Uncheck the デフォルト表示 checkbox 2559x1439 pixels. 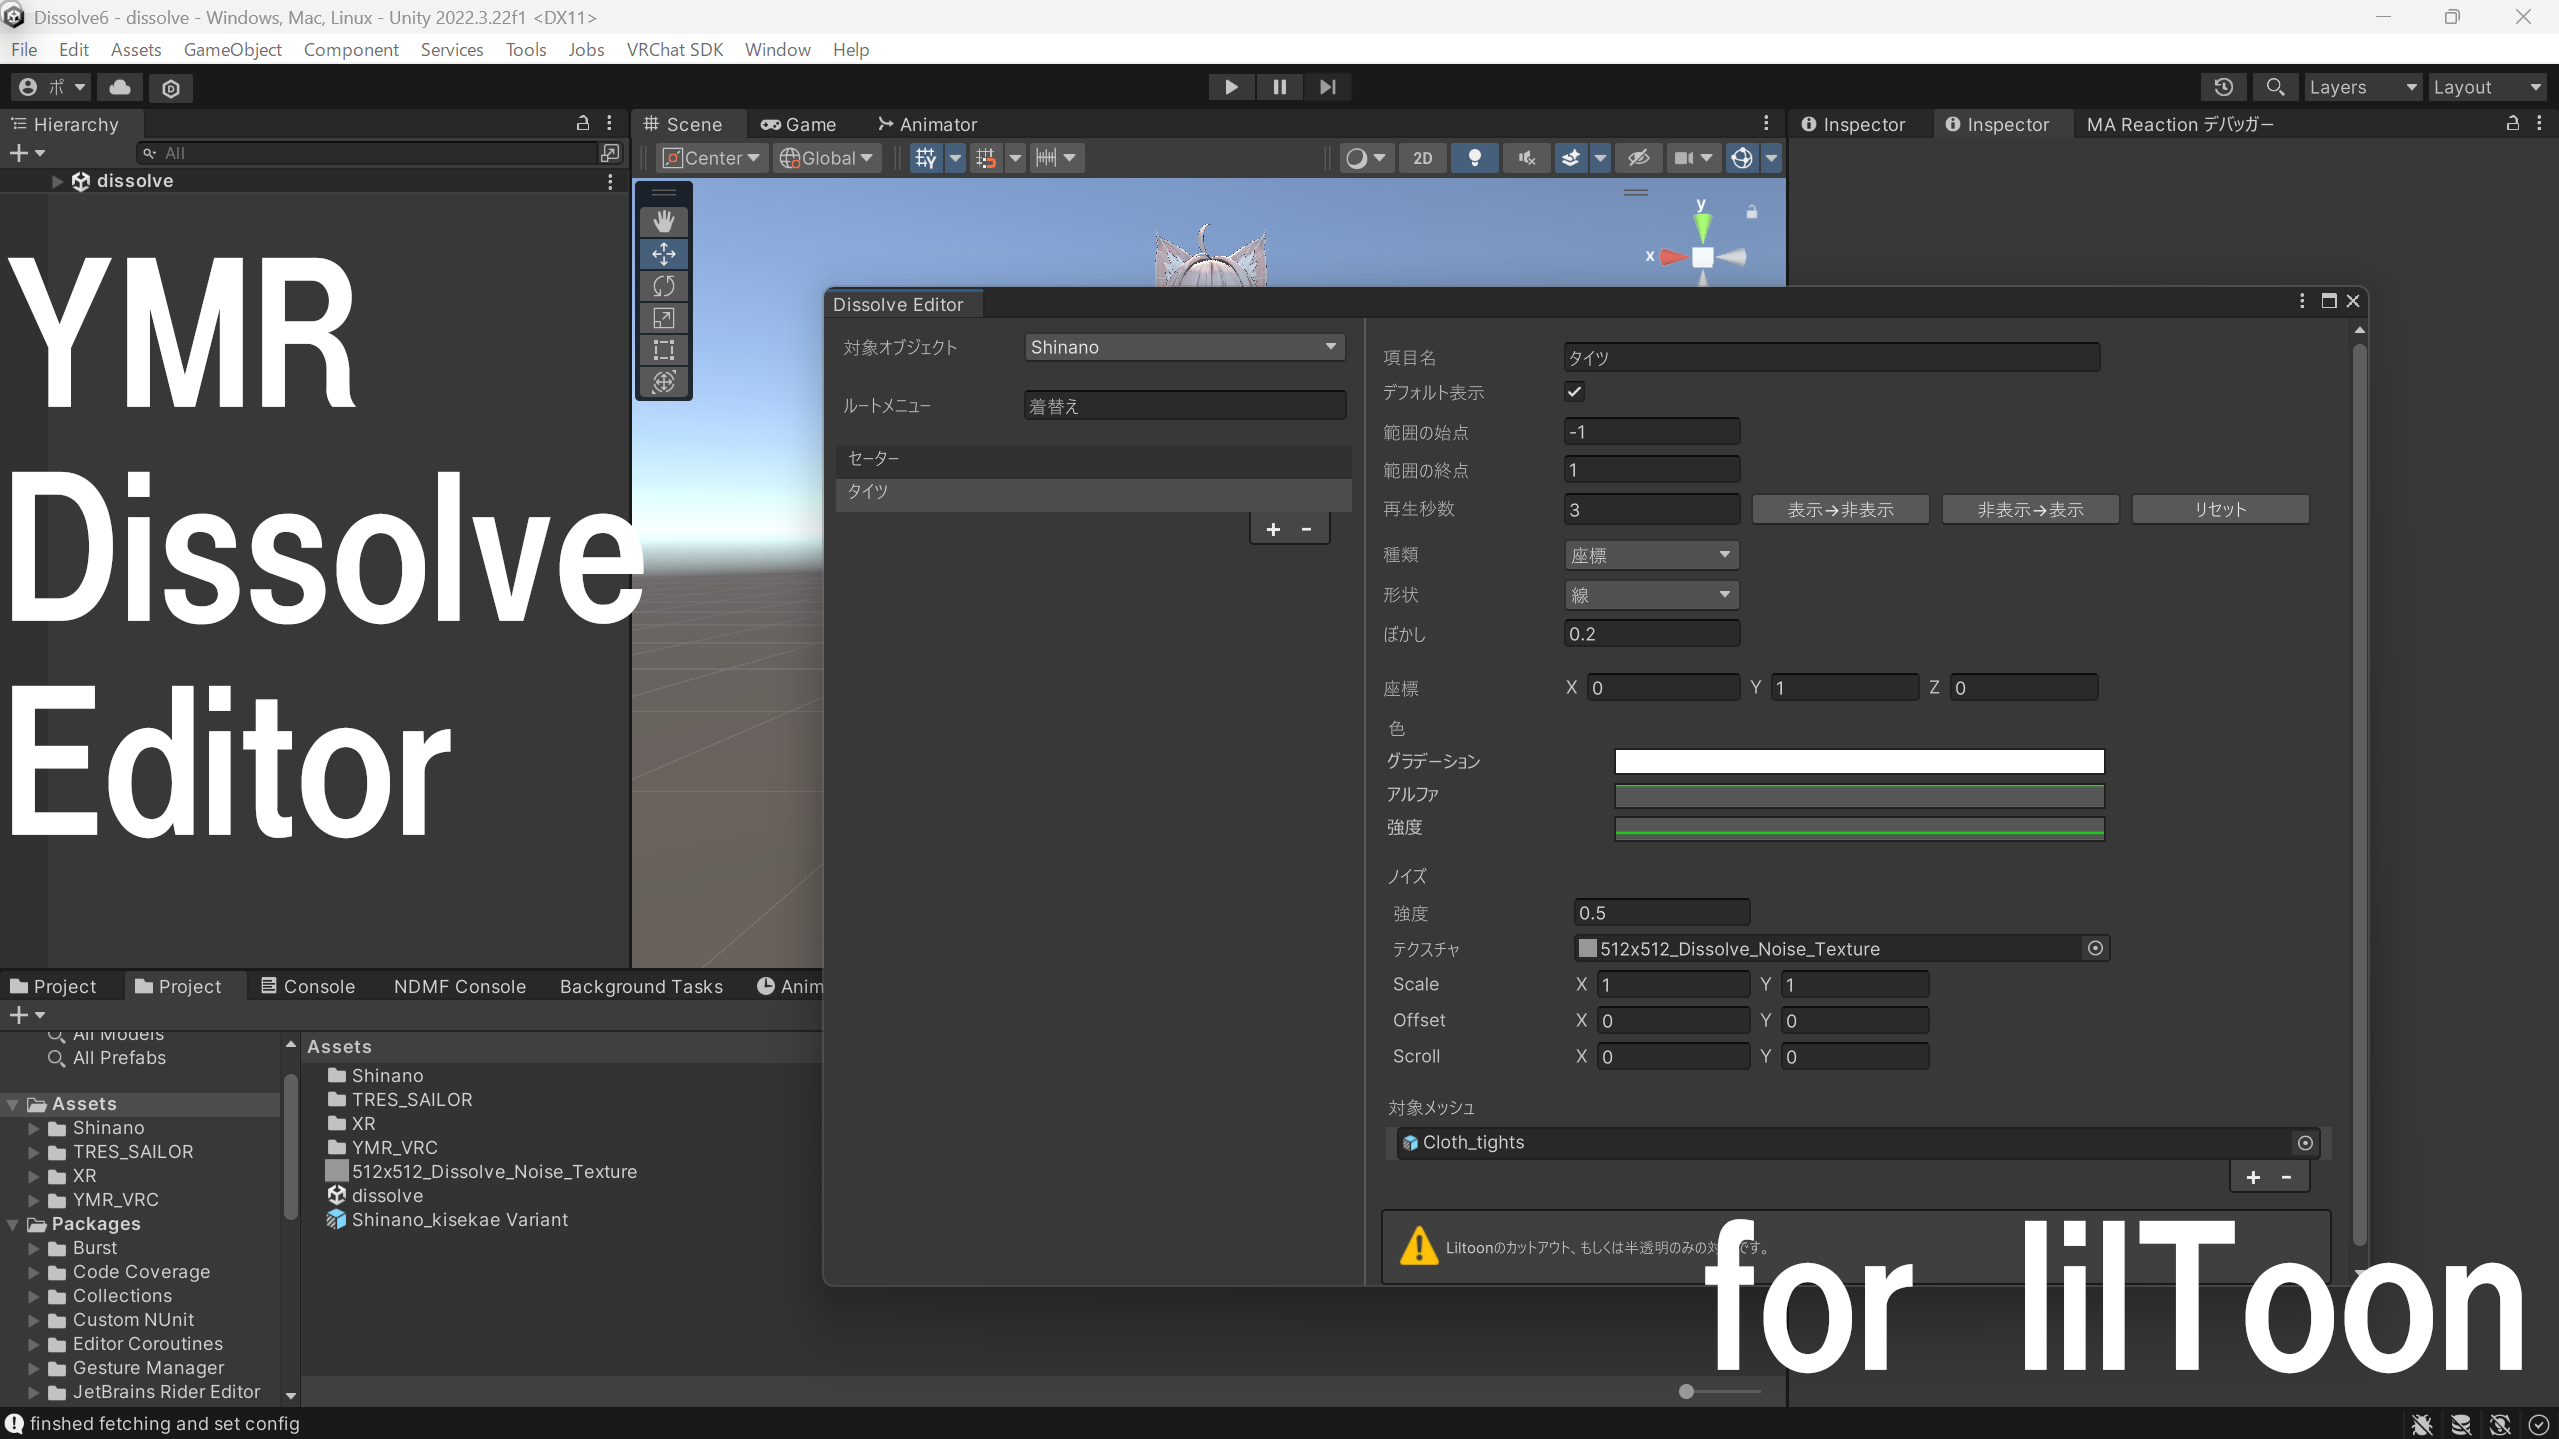[1574, 392]
